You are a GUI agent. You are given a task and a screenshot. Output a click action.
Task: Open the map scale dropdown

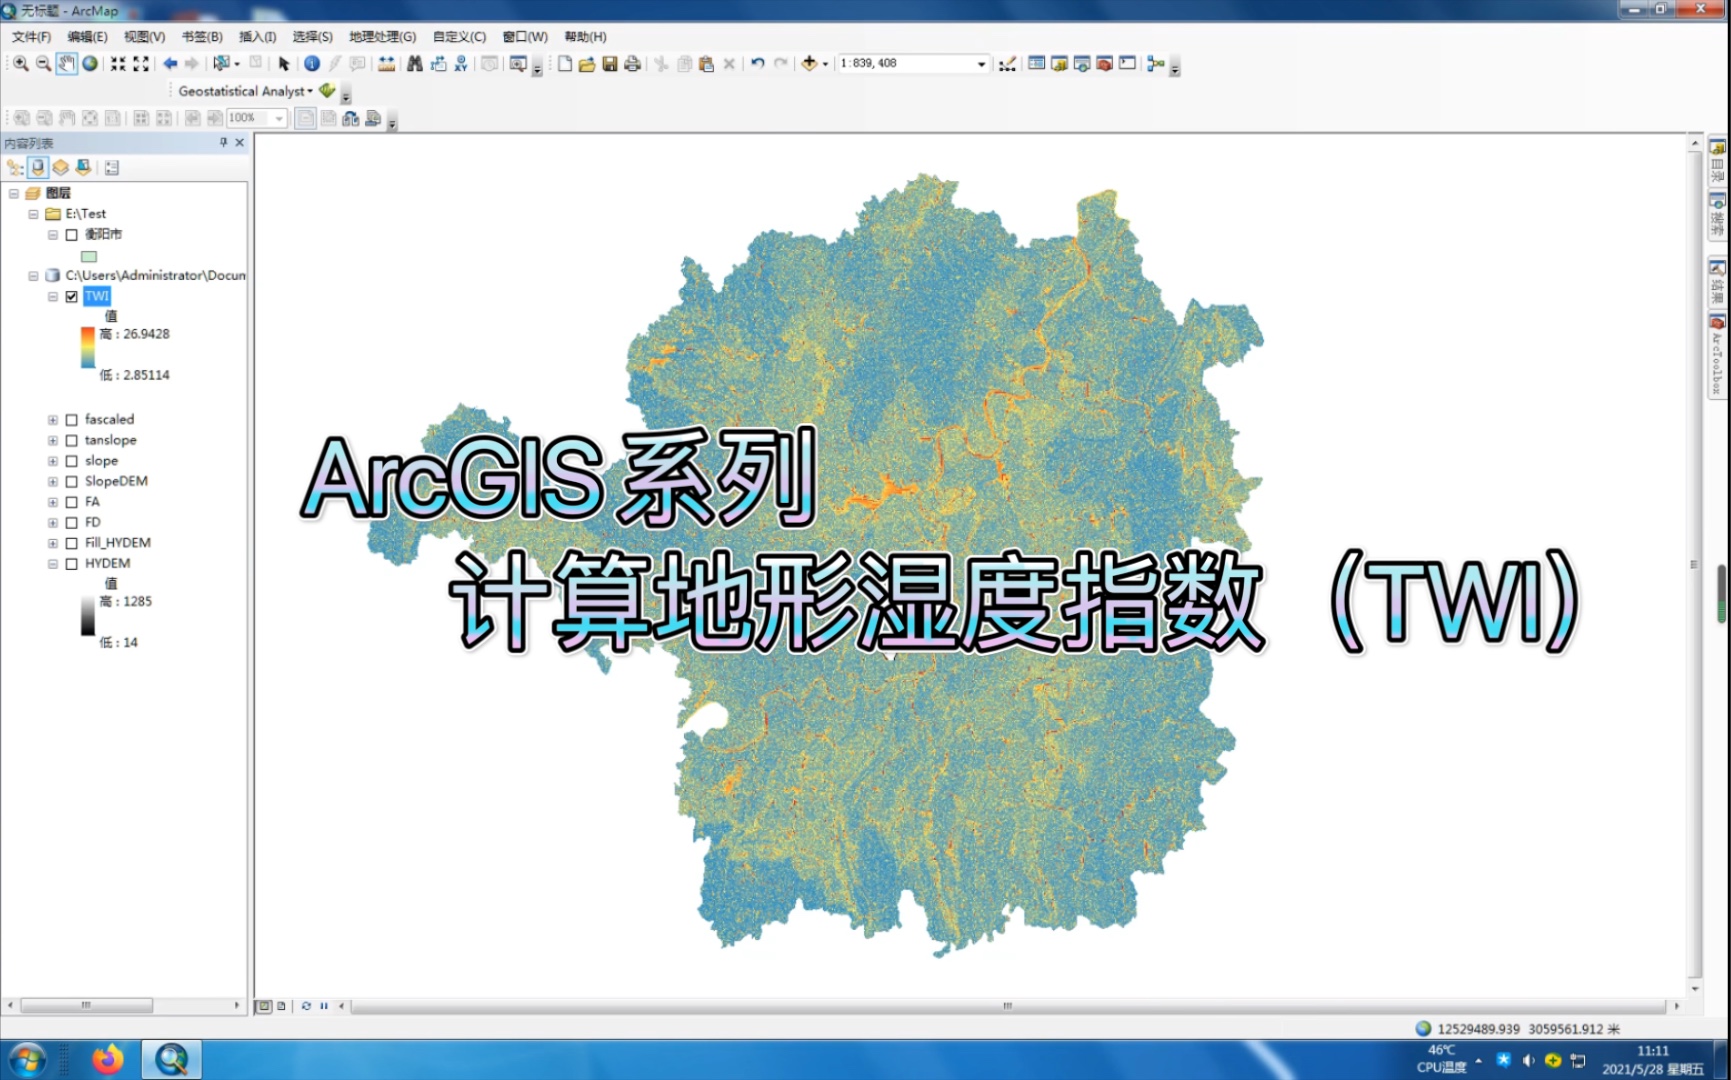point(981,63)
